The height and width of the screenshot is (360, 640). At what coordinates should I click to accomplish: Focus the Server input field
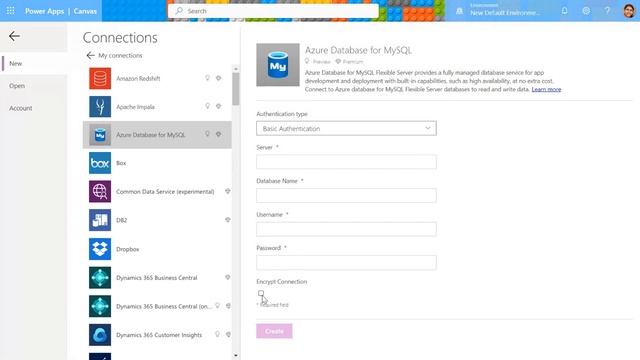click(346, 162)
